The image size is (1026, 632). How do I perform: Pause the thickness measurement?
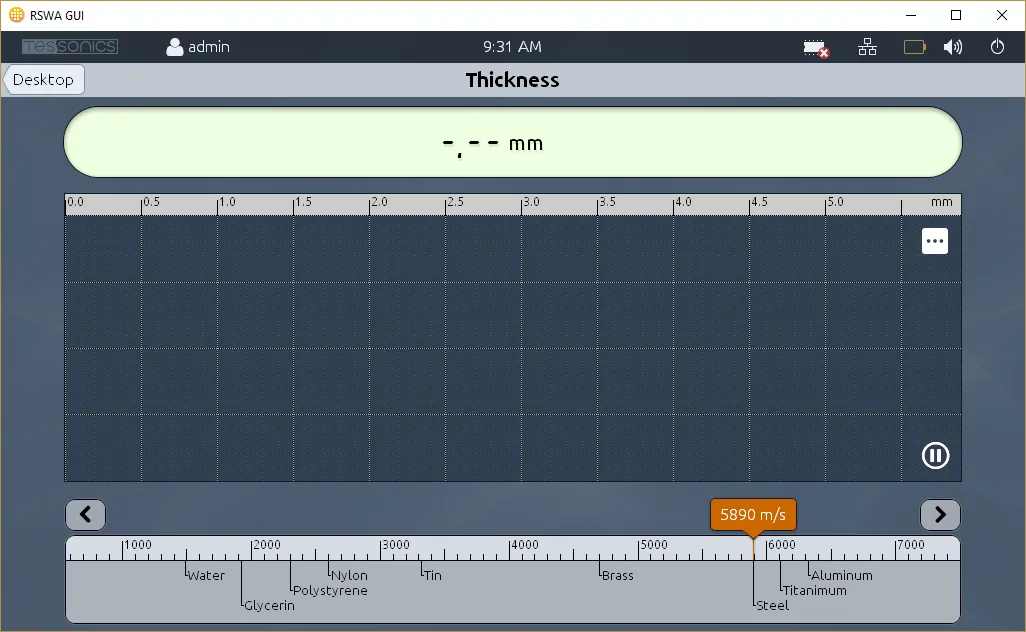click(935, 456)
